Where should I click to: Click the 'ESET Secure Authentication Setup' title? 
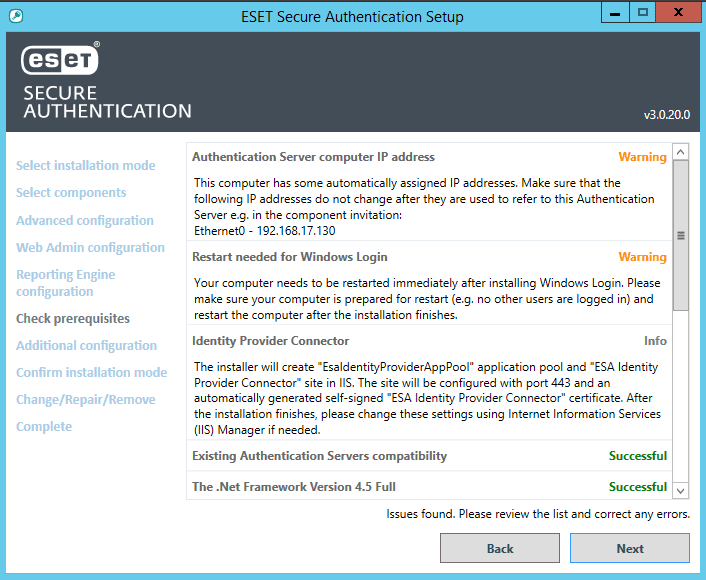352,17
